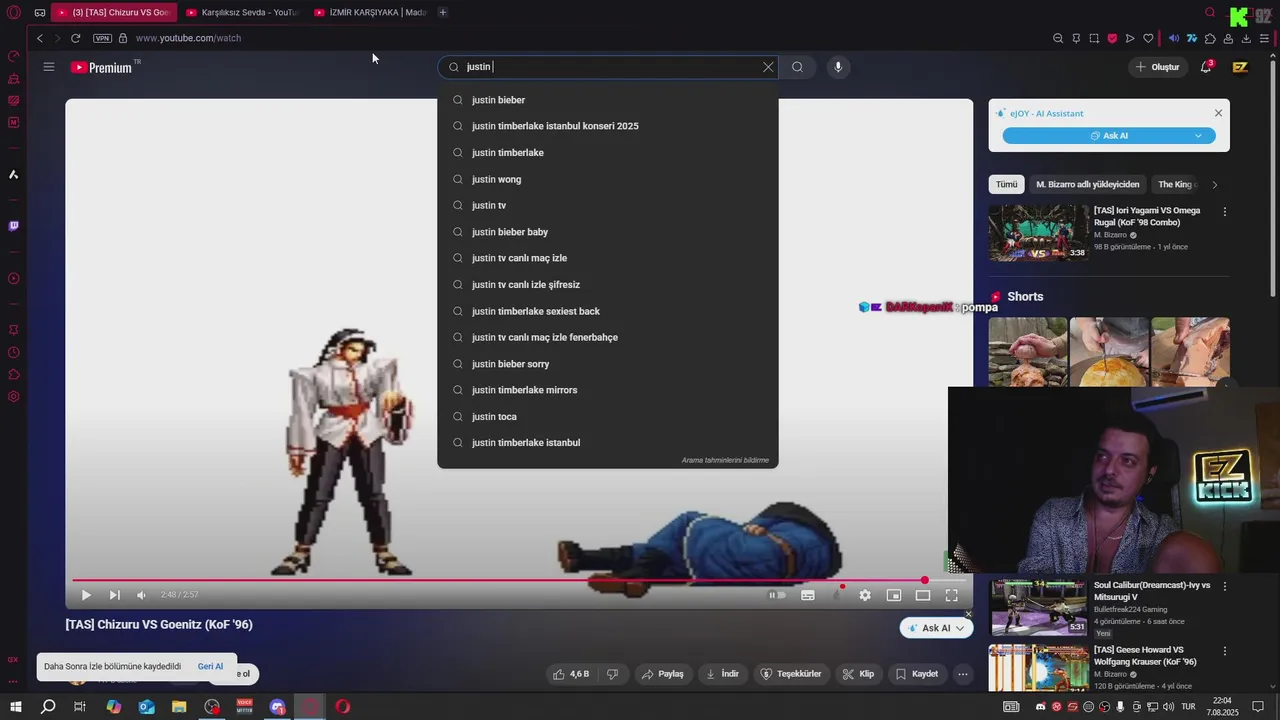
Task: Open the YouTube guide hamburger menu
Action: [x=49, y=67]
